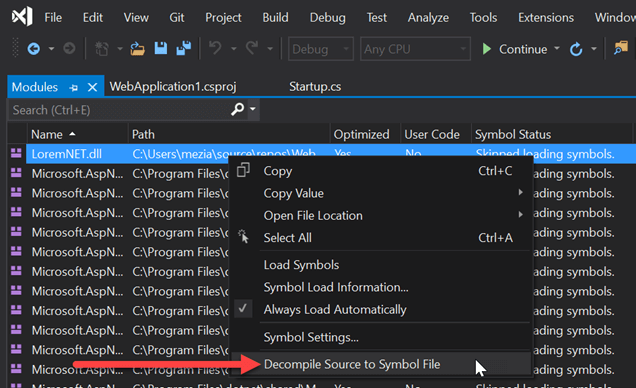This screenshot has width=636, height=388.
Task: Click in the Search (Ctrl+E) field
Action: (x=120, y=110)
